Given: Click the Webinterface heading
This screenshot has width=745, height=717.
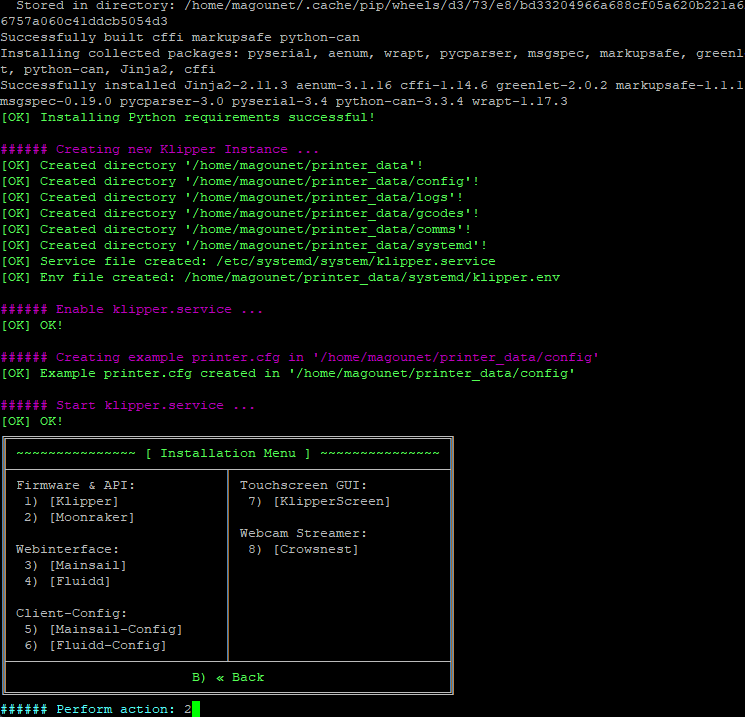Looking at the screenshot, I should (x=67, y=549).
